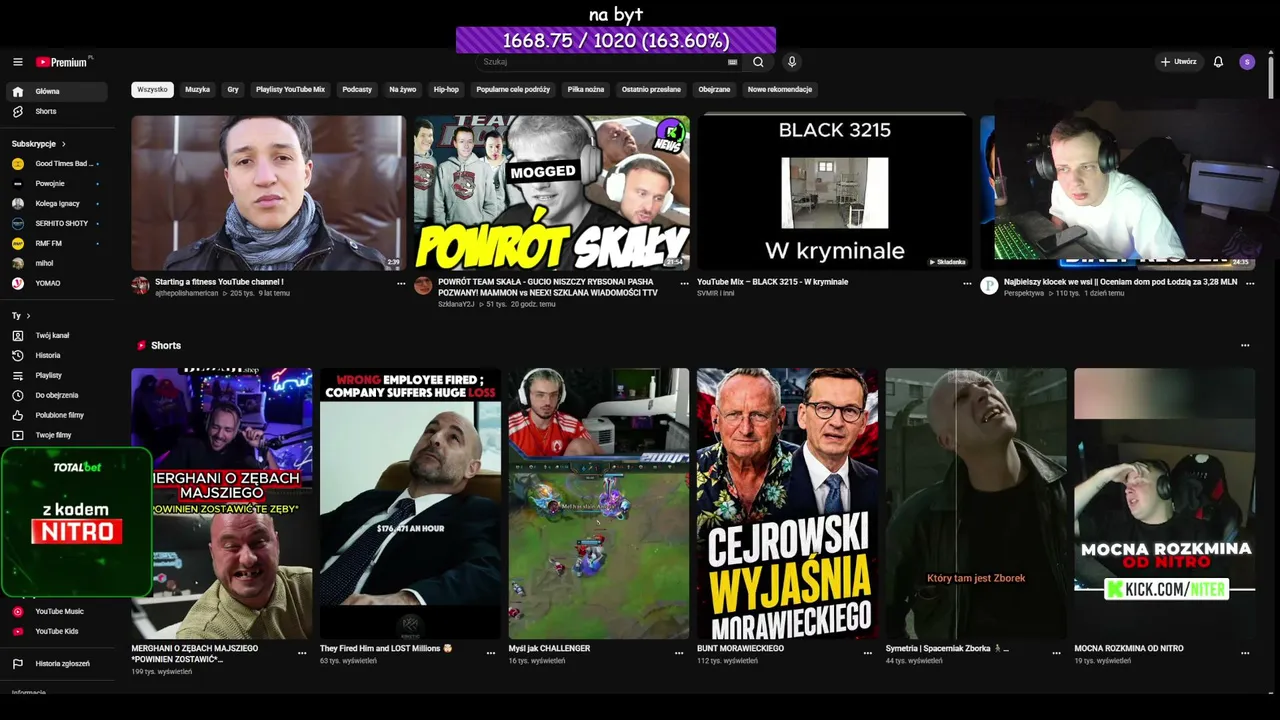Go to Główna in the sidebar

click(x=57, y=92)
